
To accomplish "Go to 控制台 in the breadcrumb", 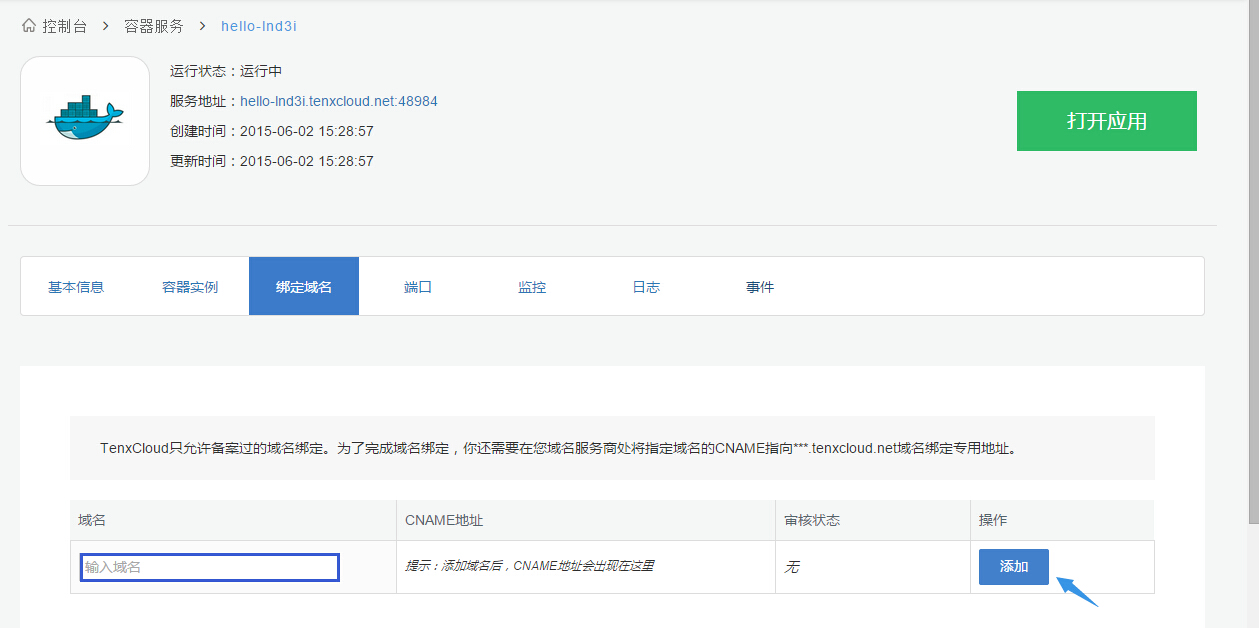I will tap(64, 26).
